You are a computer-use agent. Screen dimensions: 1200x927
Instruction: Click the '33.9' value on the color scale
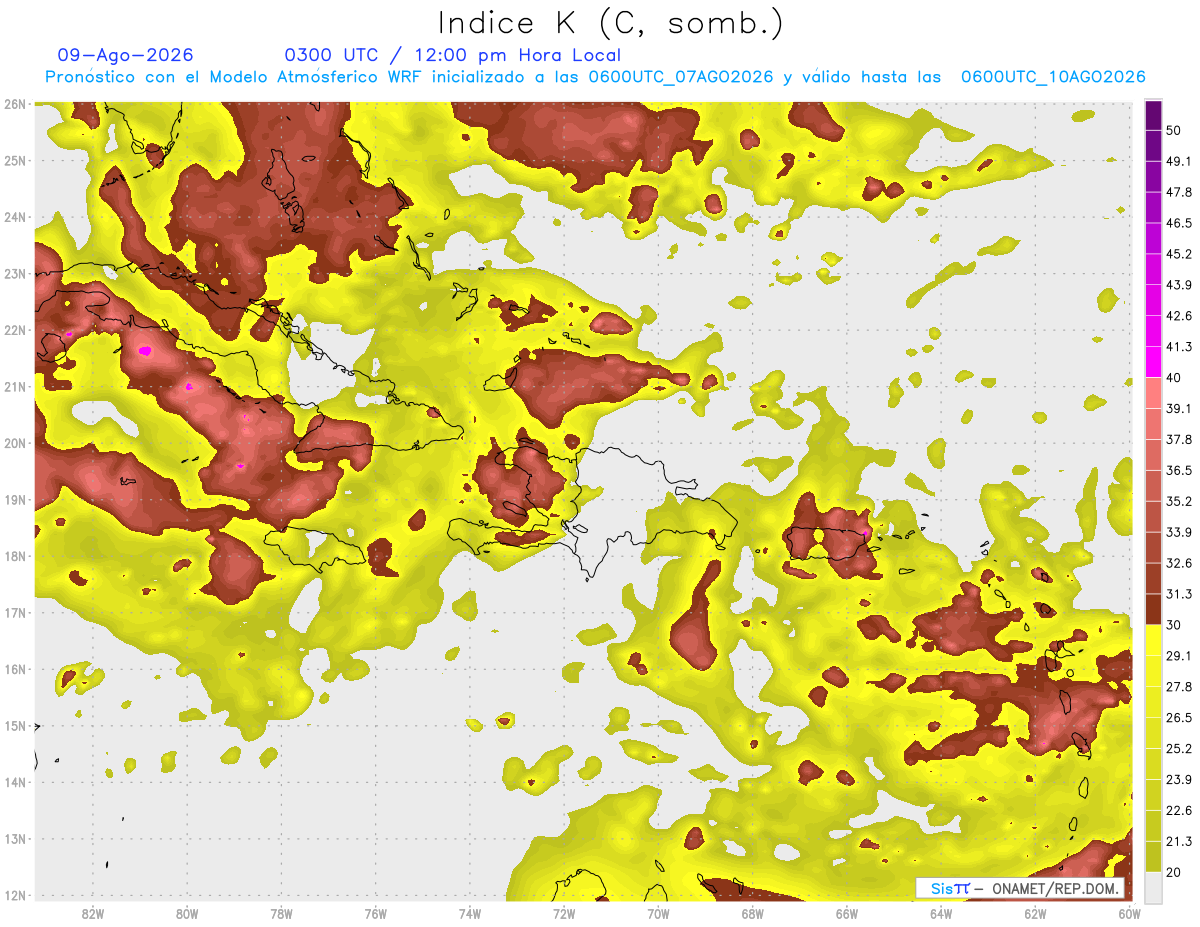pos(1179,532)
